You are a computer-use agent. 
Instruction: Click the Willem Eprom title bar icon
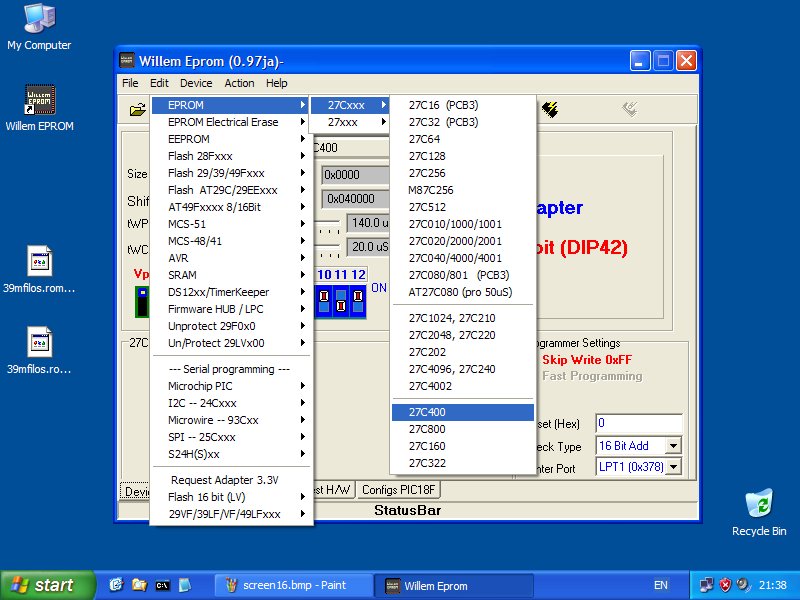[x=127, y=61]
